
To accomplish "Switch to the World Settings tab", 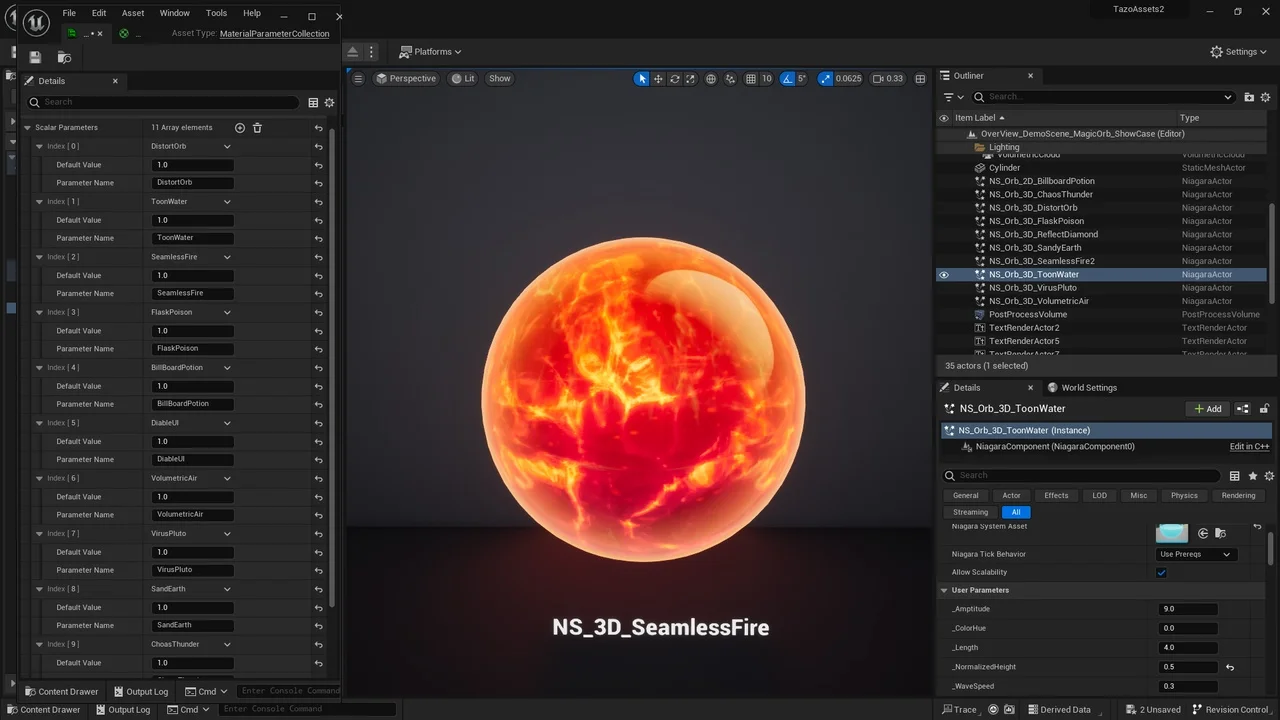I will 1082,388.
